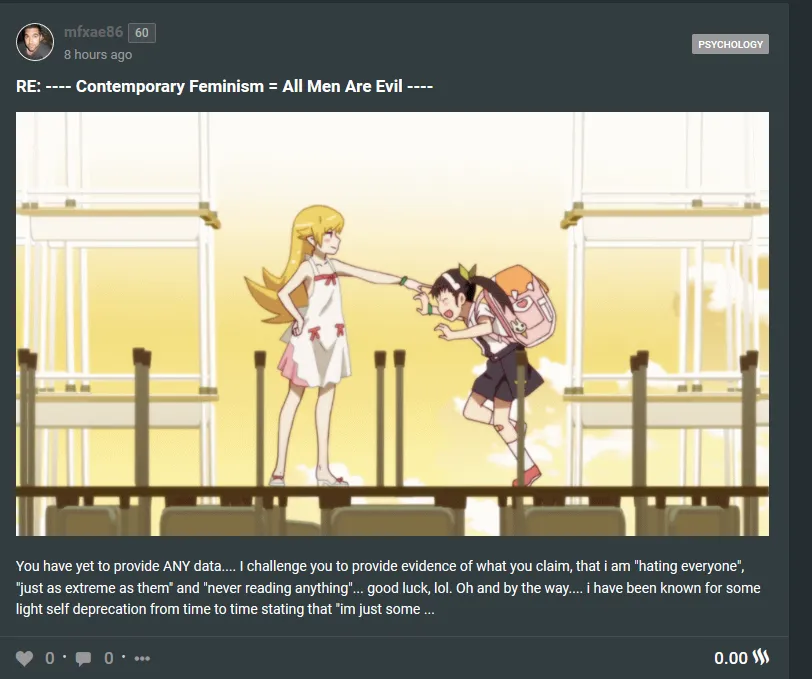Click the Steem logo next to payout
This screenshot has width=812, height=679.
pos(760,657)
